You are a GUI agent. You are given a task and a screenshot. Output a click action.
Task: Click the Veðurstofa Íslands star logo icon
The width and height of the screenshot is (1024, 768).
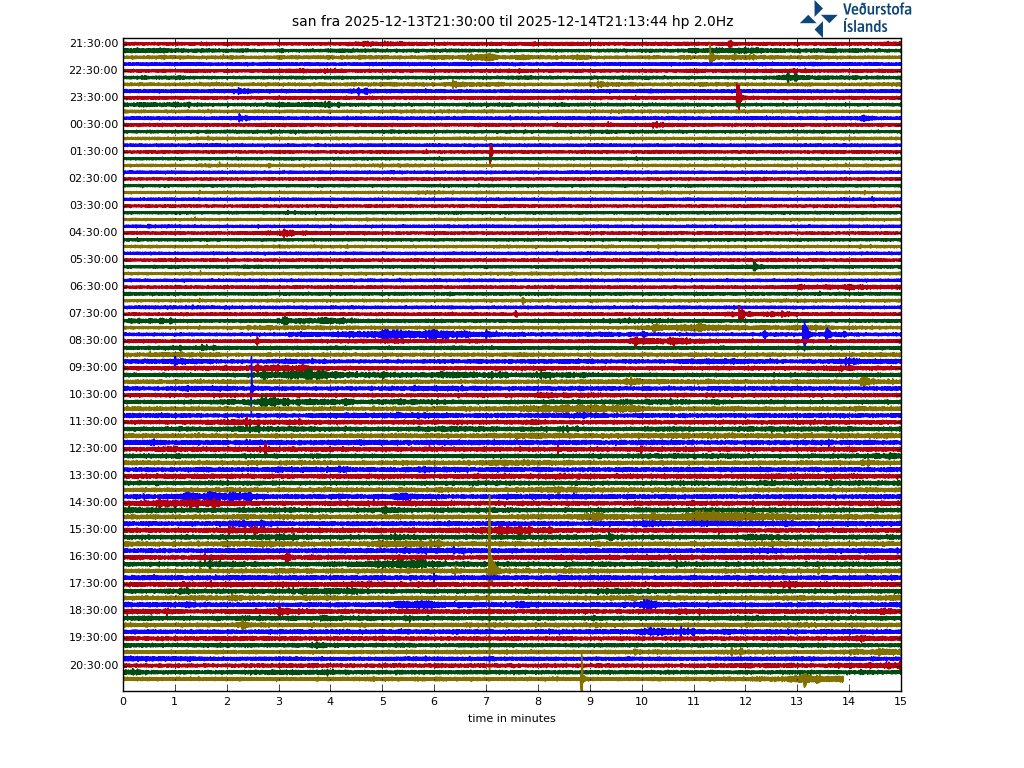click(x=819, y=18)
